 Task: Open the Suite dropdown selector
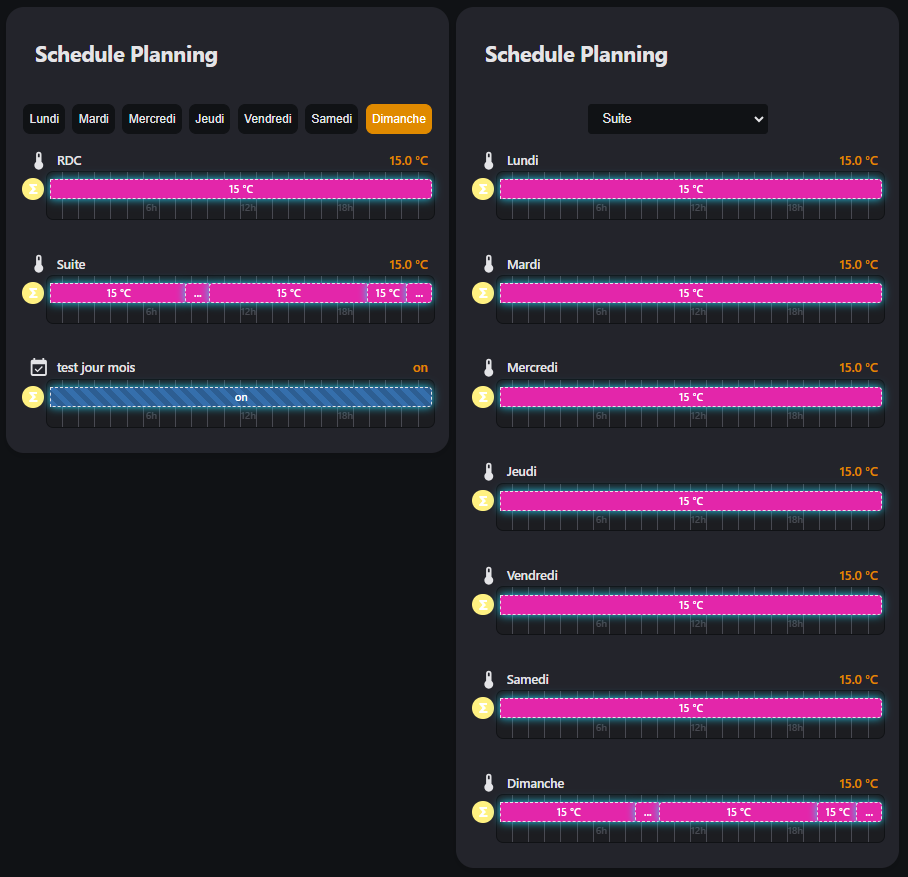(x=678, y=119)
